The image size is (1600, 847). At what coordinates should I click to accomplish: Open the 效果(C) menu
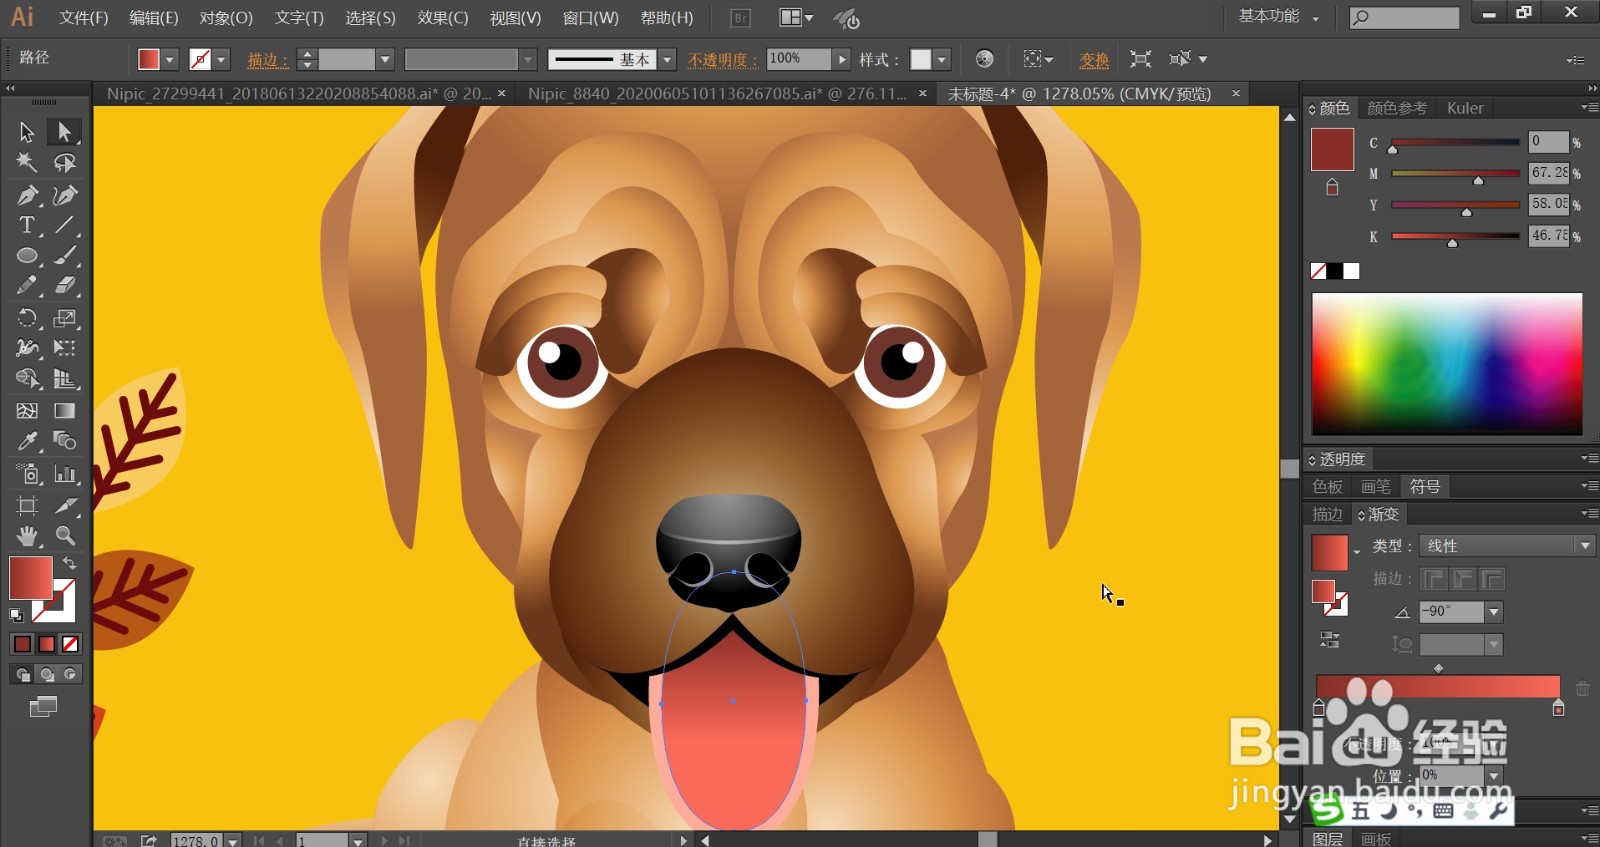(443, 18)
